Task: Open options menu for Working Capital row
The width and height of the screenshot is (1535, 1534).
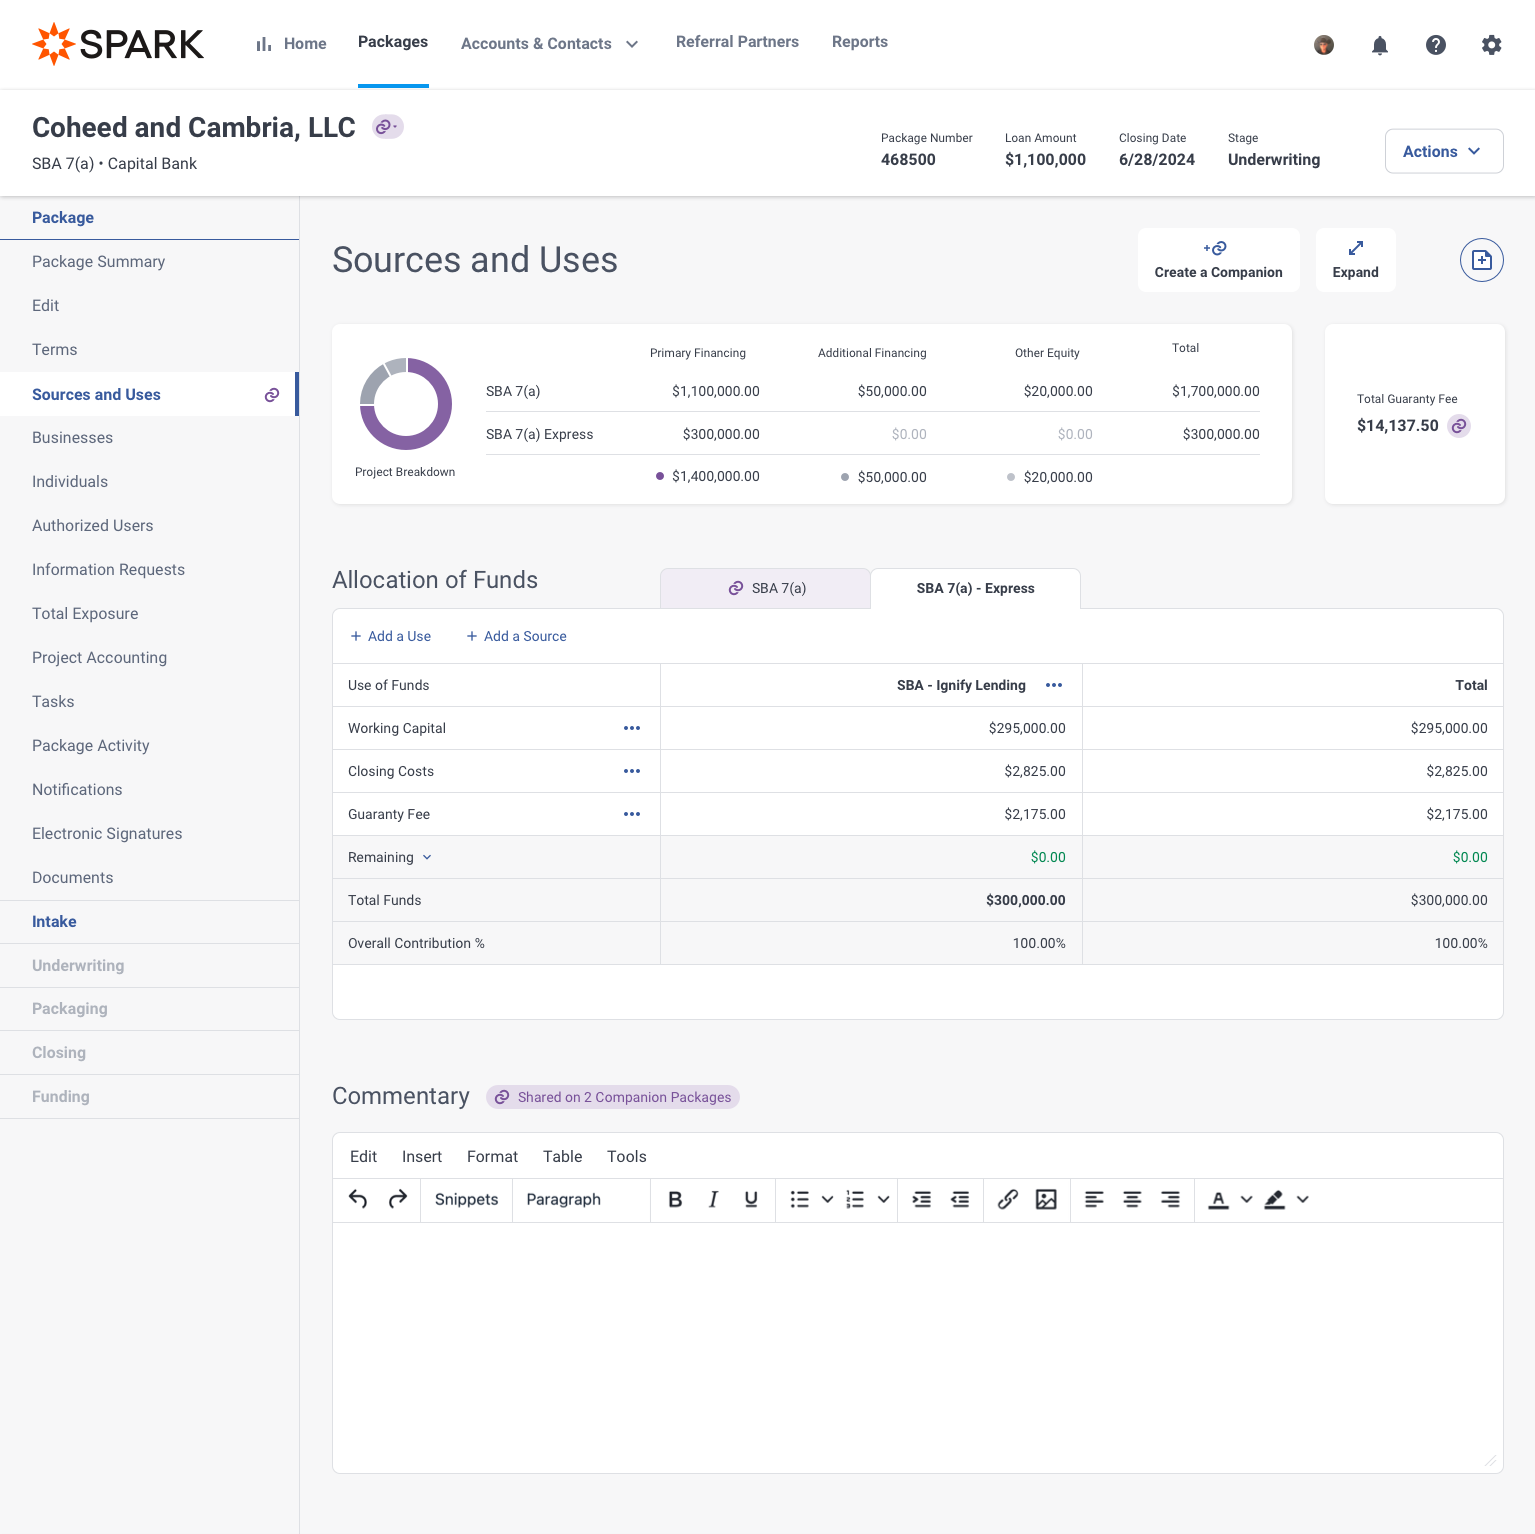Action: tap(632, 728)
